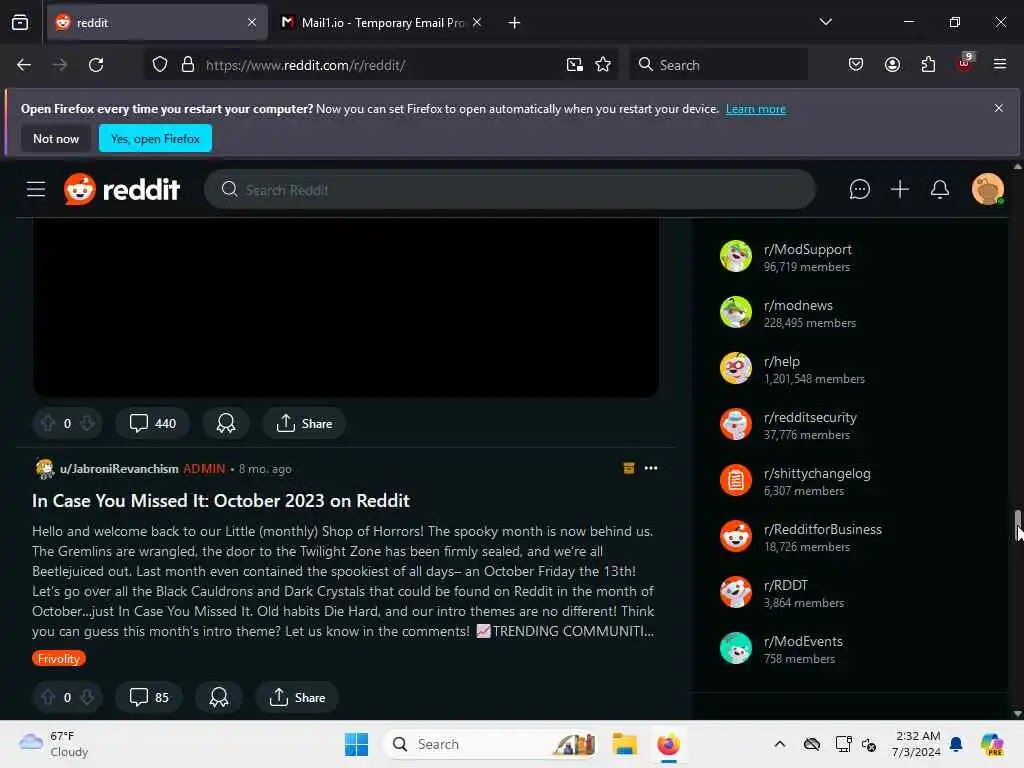Show site security padlock information
This screenshot has width=1024, height=768.
(x=188, y=65)
